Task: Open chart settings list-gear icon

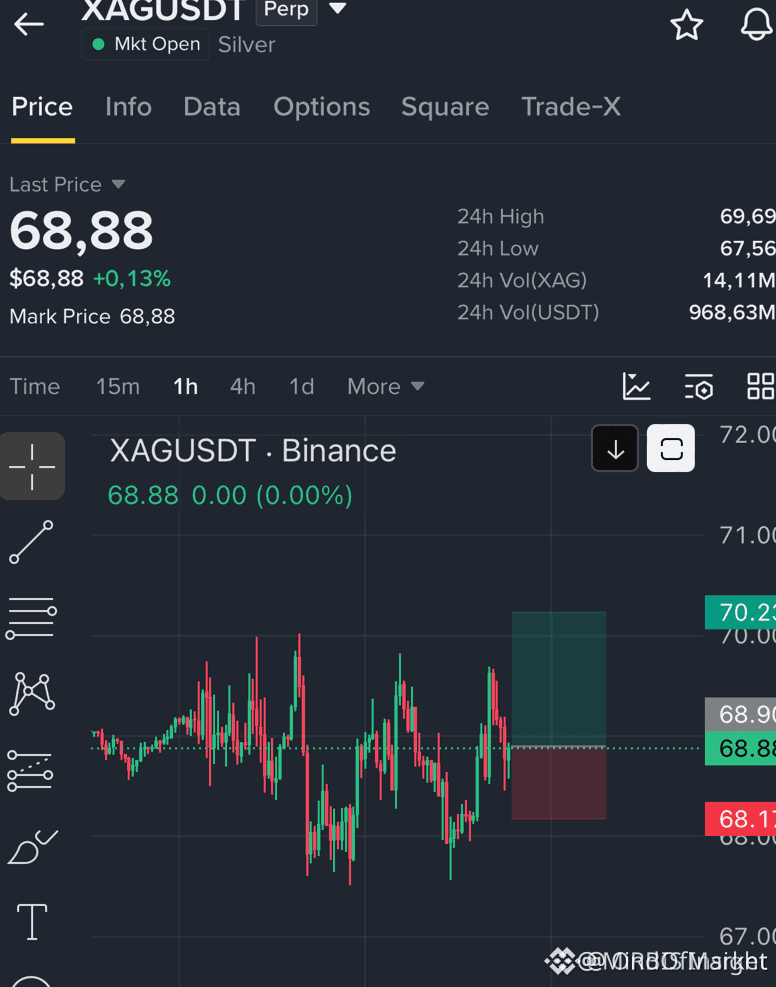Action: (x=699, y=386)
